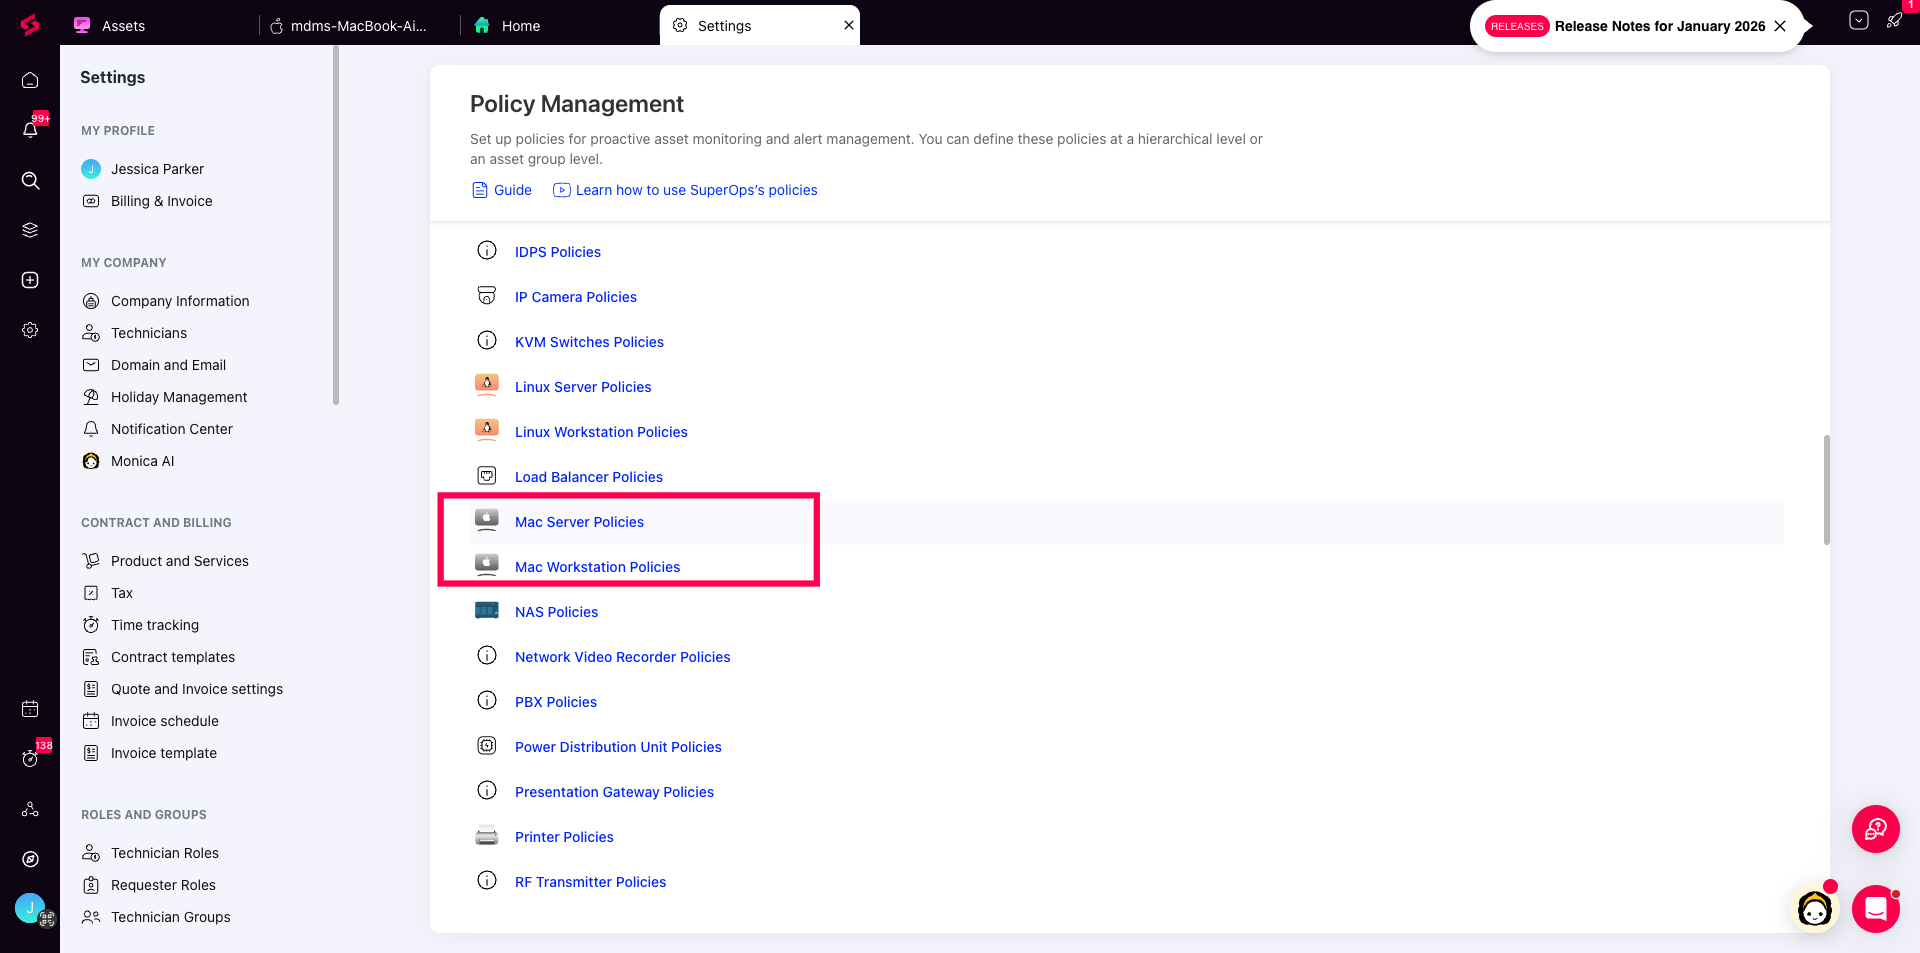
Task: Open Domain and Email
Action: coord(168,365)
